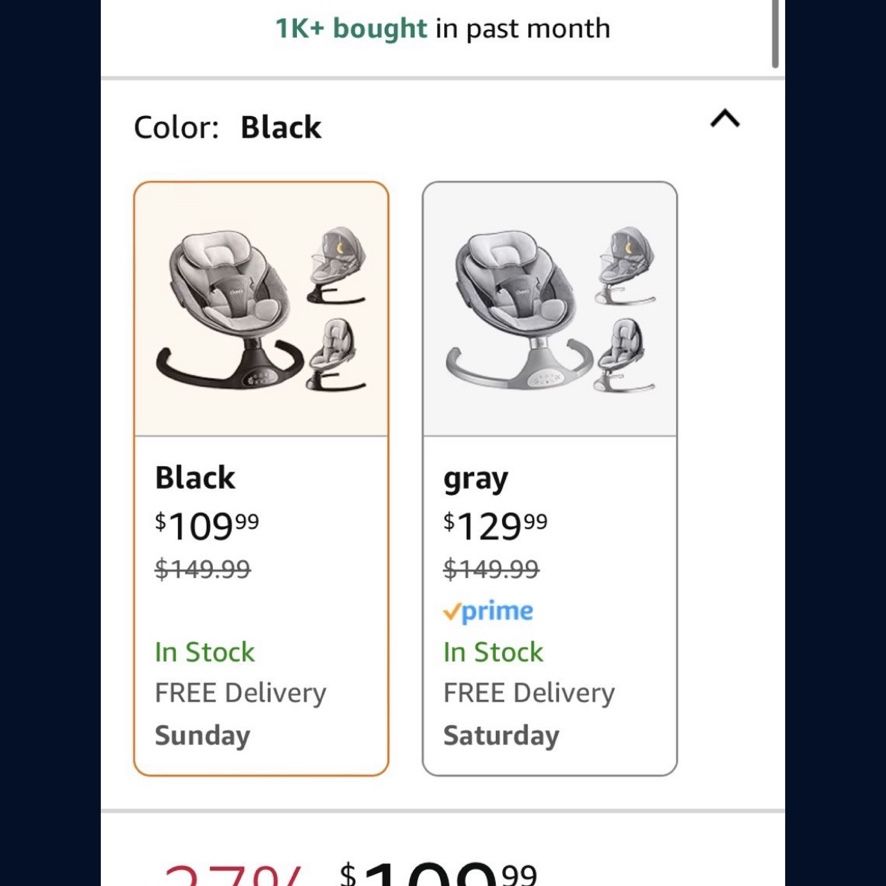Select the gray color option card
886x886 pixels.
pos(549,479)
